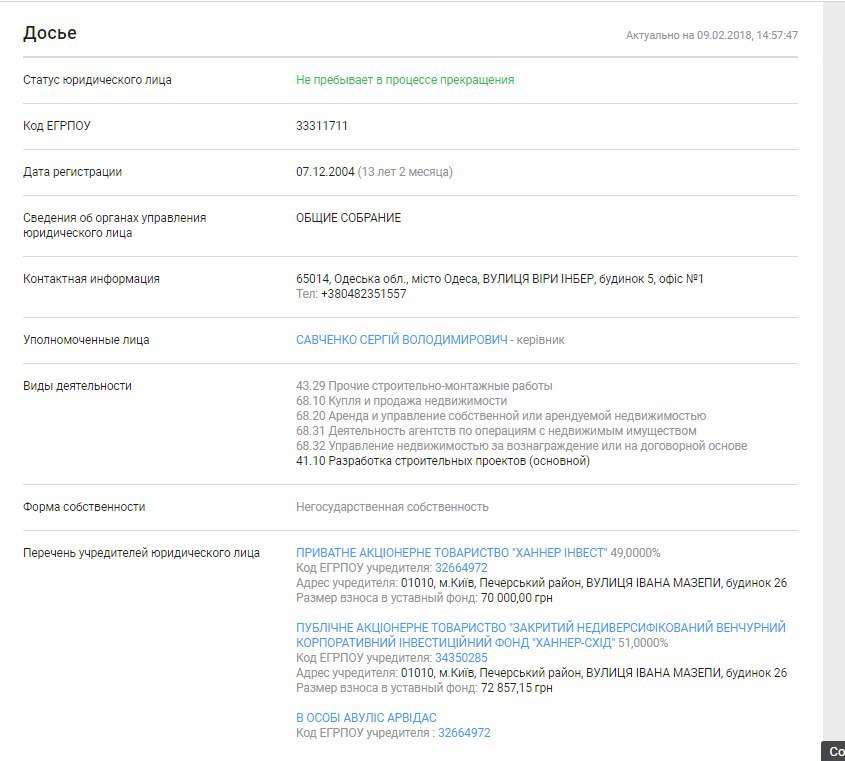
Task: Click the Одеса address line with 65014
Action: tap(499, 279)
